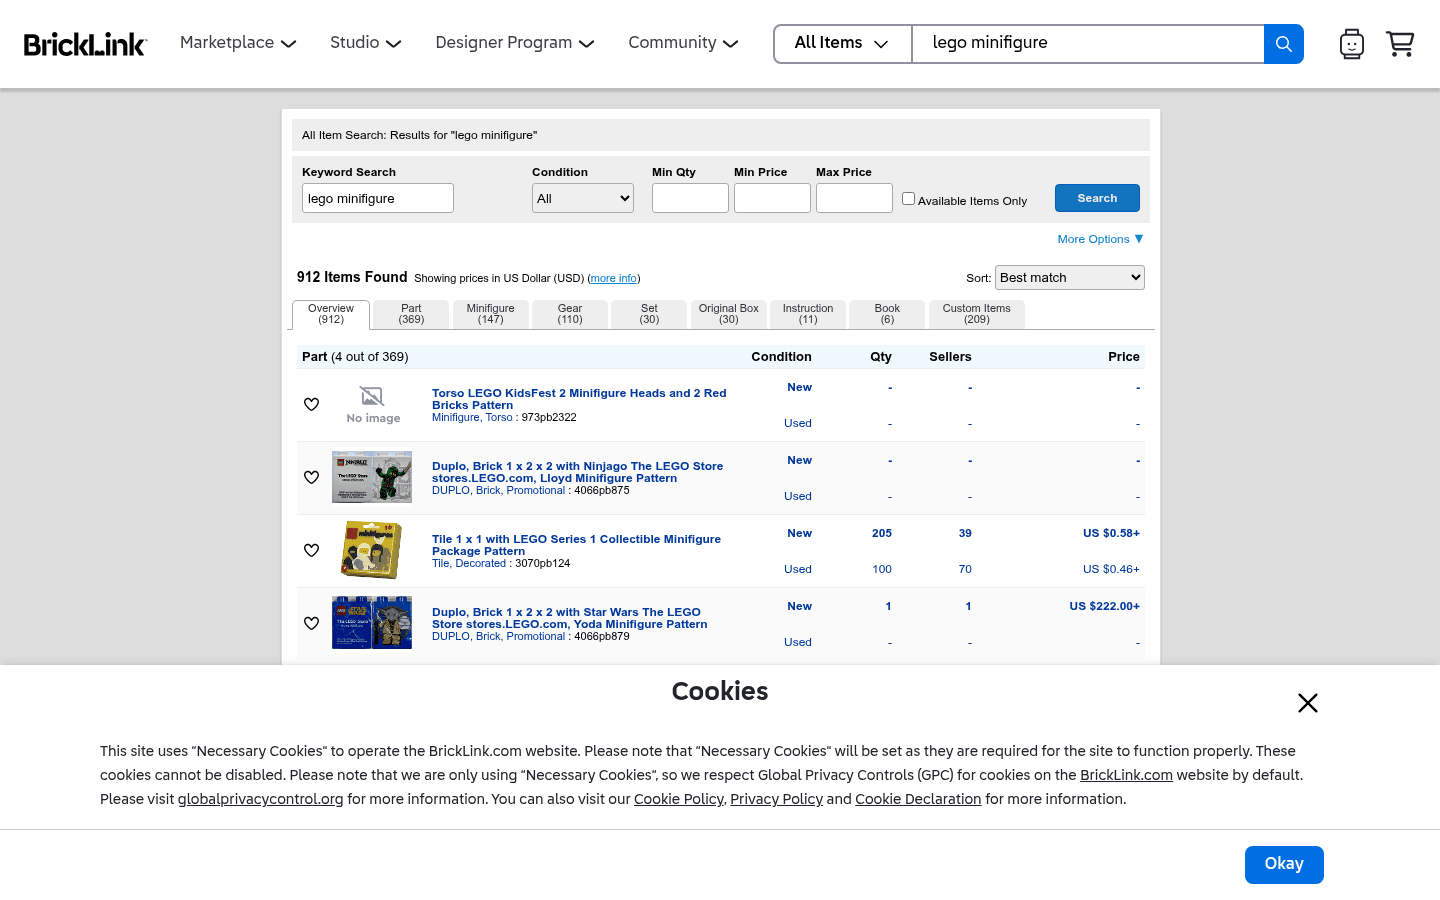
Task: Open the Cookie Declaration link
Action: click(x=918, y=799)
